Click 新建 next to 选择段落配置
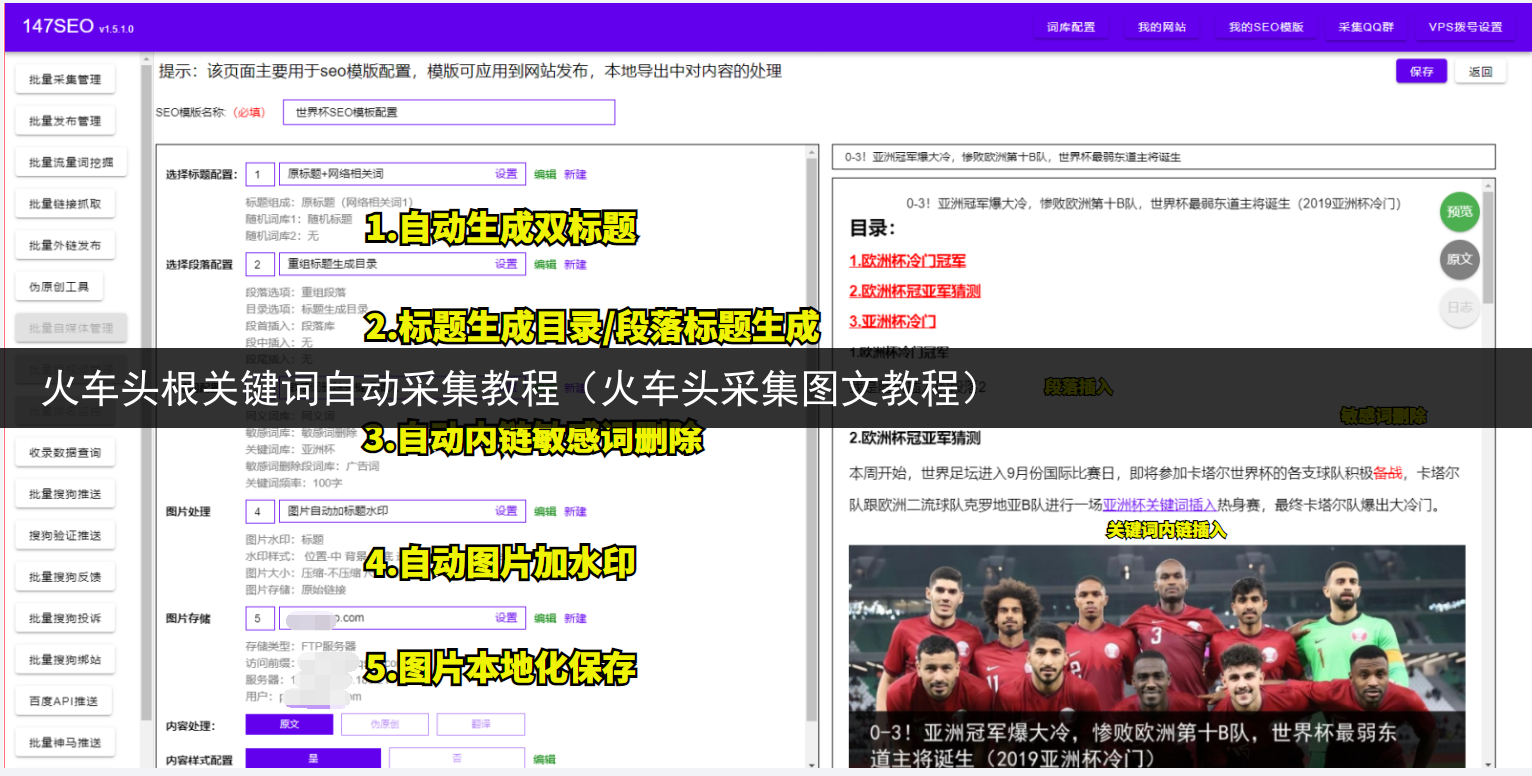This screenshot has height=776, width=1532. tap(575, 265)
